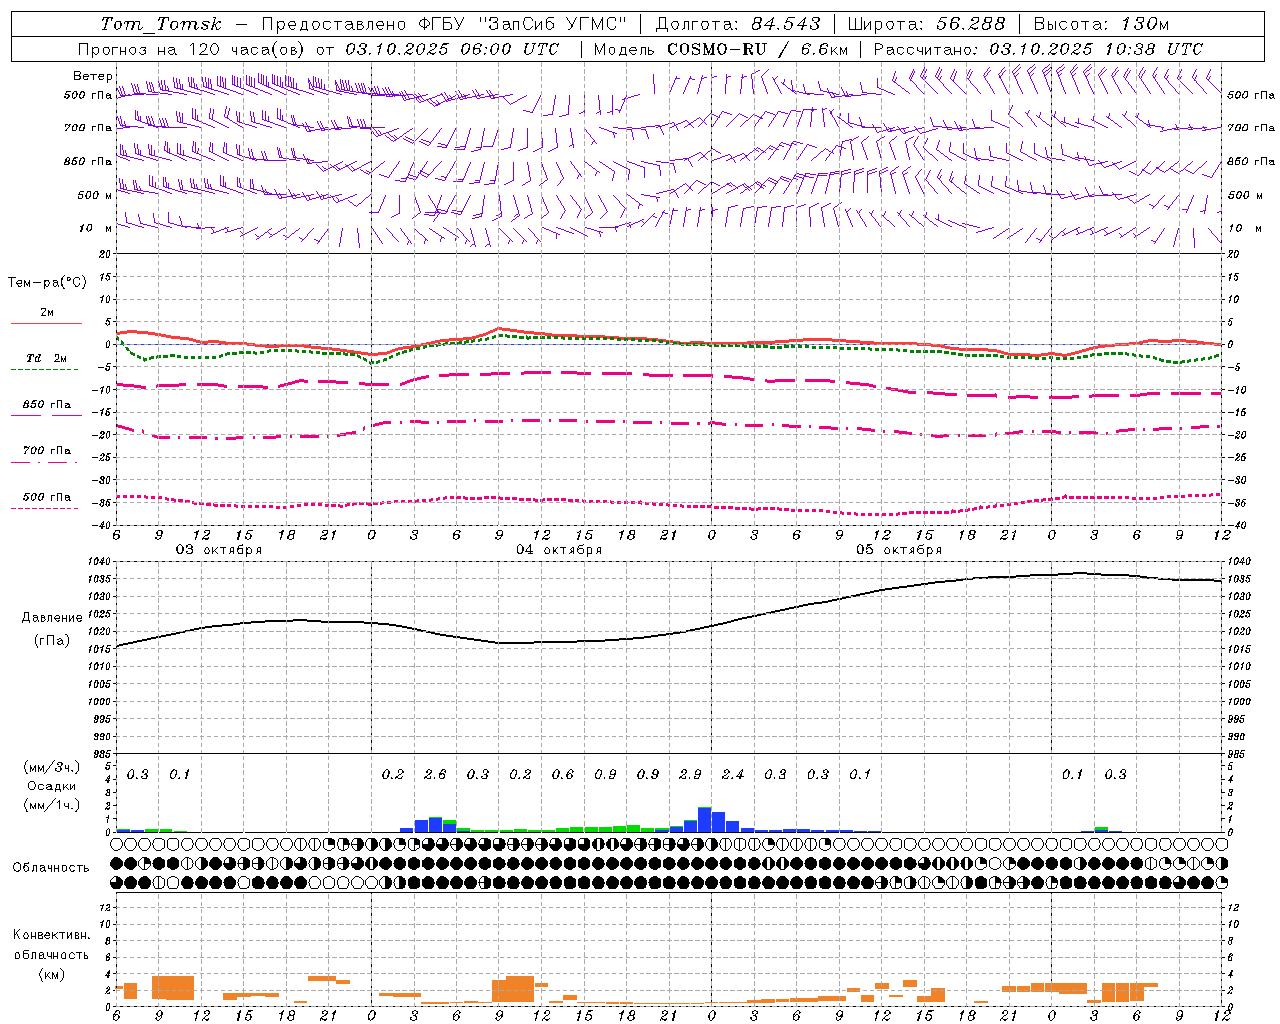Screen dimensions: 1280x1024
Task: Select the text Предоставлено ФГБУ "ЗапСиб УГМС"
Action: click(444, 24)
